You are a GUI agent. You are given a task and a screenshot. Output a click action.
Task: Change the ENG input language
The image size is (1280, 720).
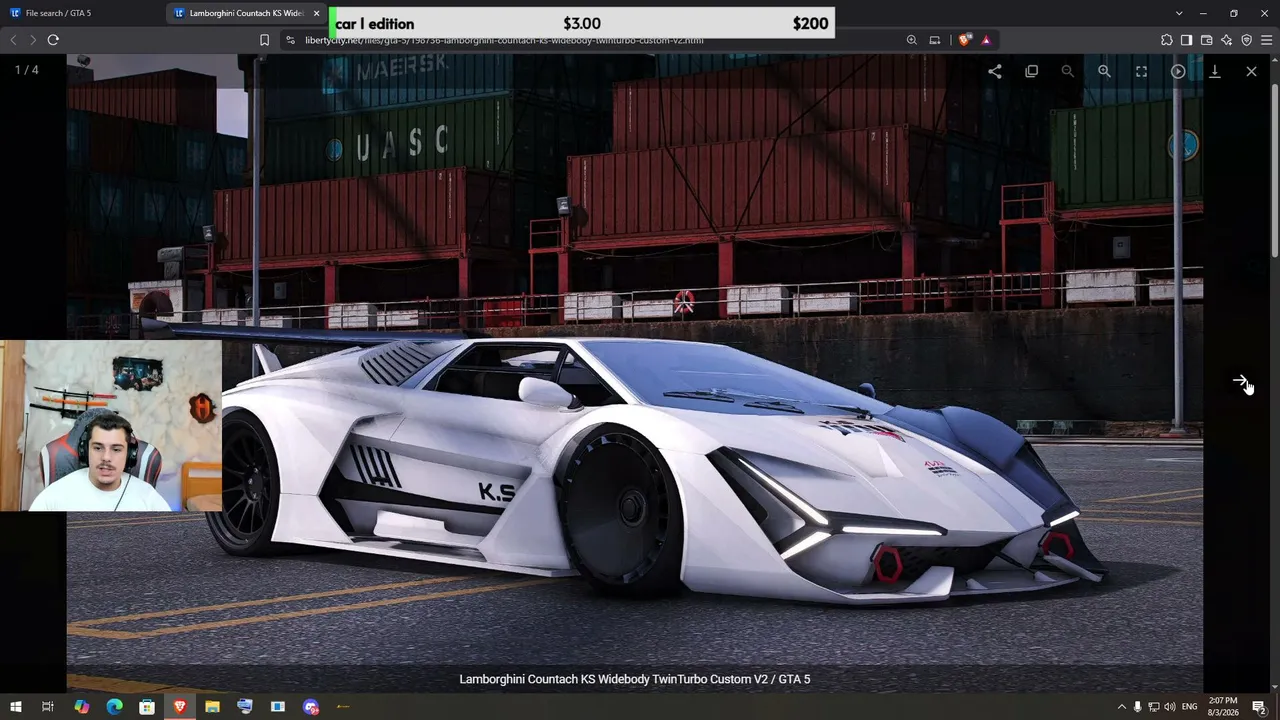(x=1190, y=707)
